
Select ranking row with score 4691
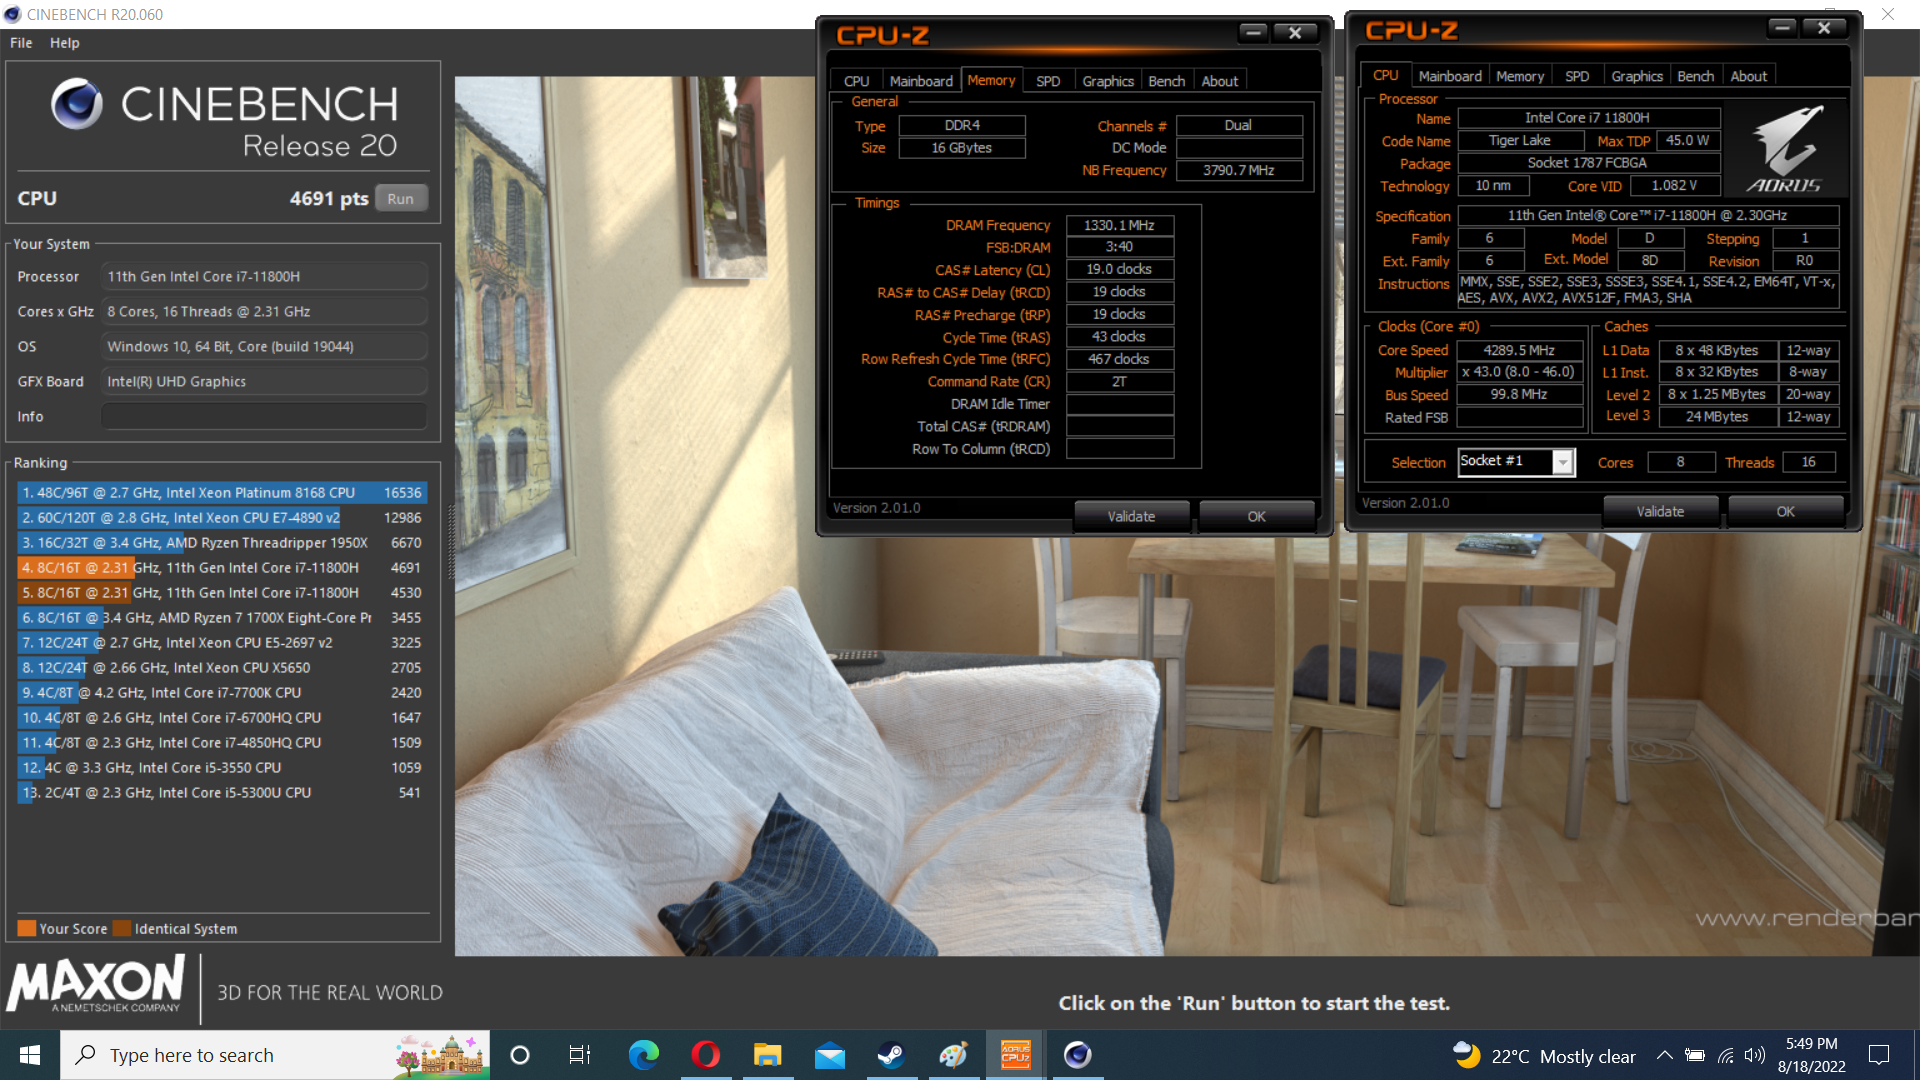tap(222, 568)
